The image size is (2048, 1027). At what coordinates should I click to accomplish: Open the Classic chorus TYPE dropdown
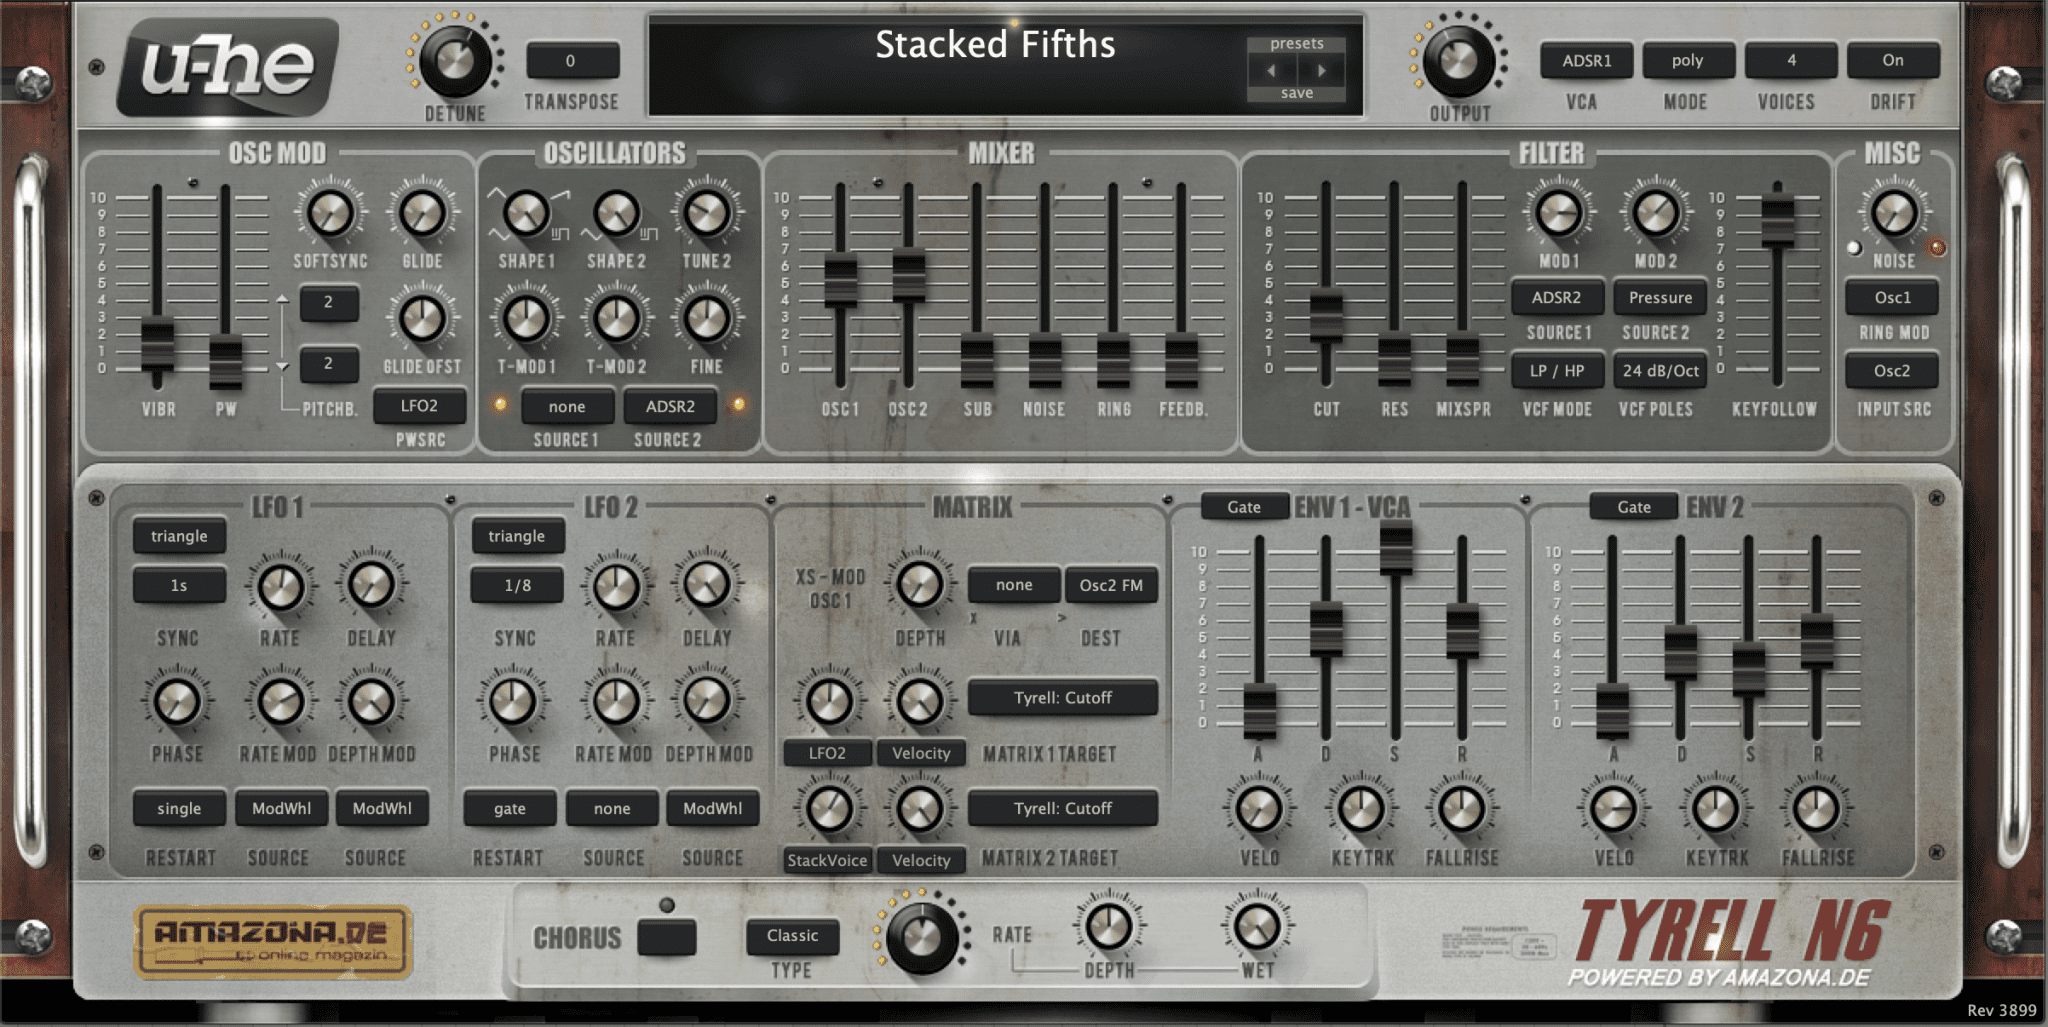(x=792, y=936)
